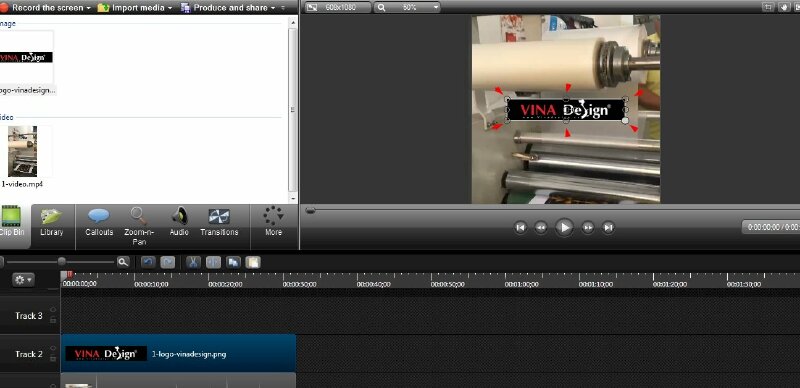This screenshot has height=388, width=800.
Task: Toggle Track 2 visibility
Action: pyautogui.click(x=53, y=348)
